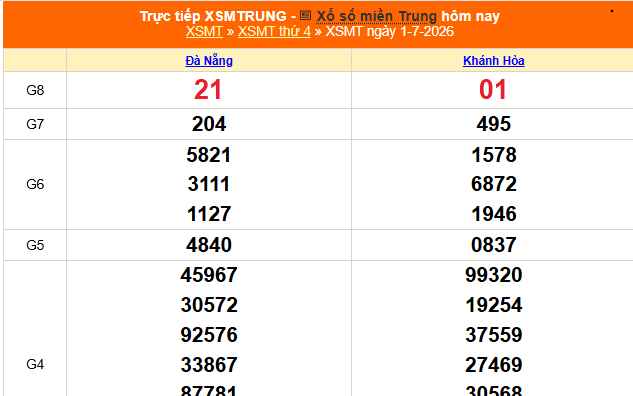This screenshot has width=633, height=396.
Task: Click the small newspaper icon in header
Action: pyautogui.click(x=306, y=15)
